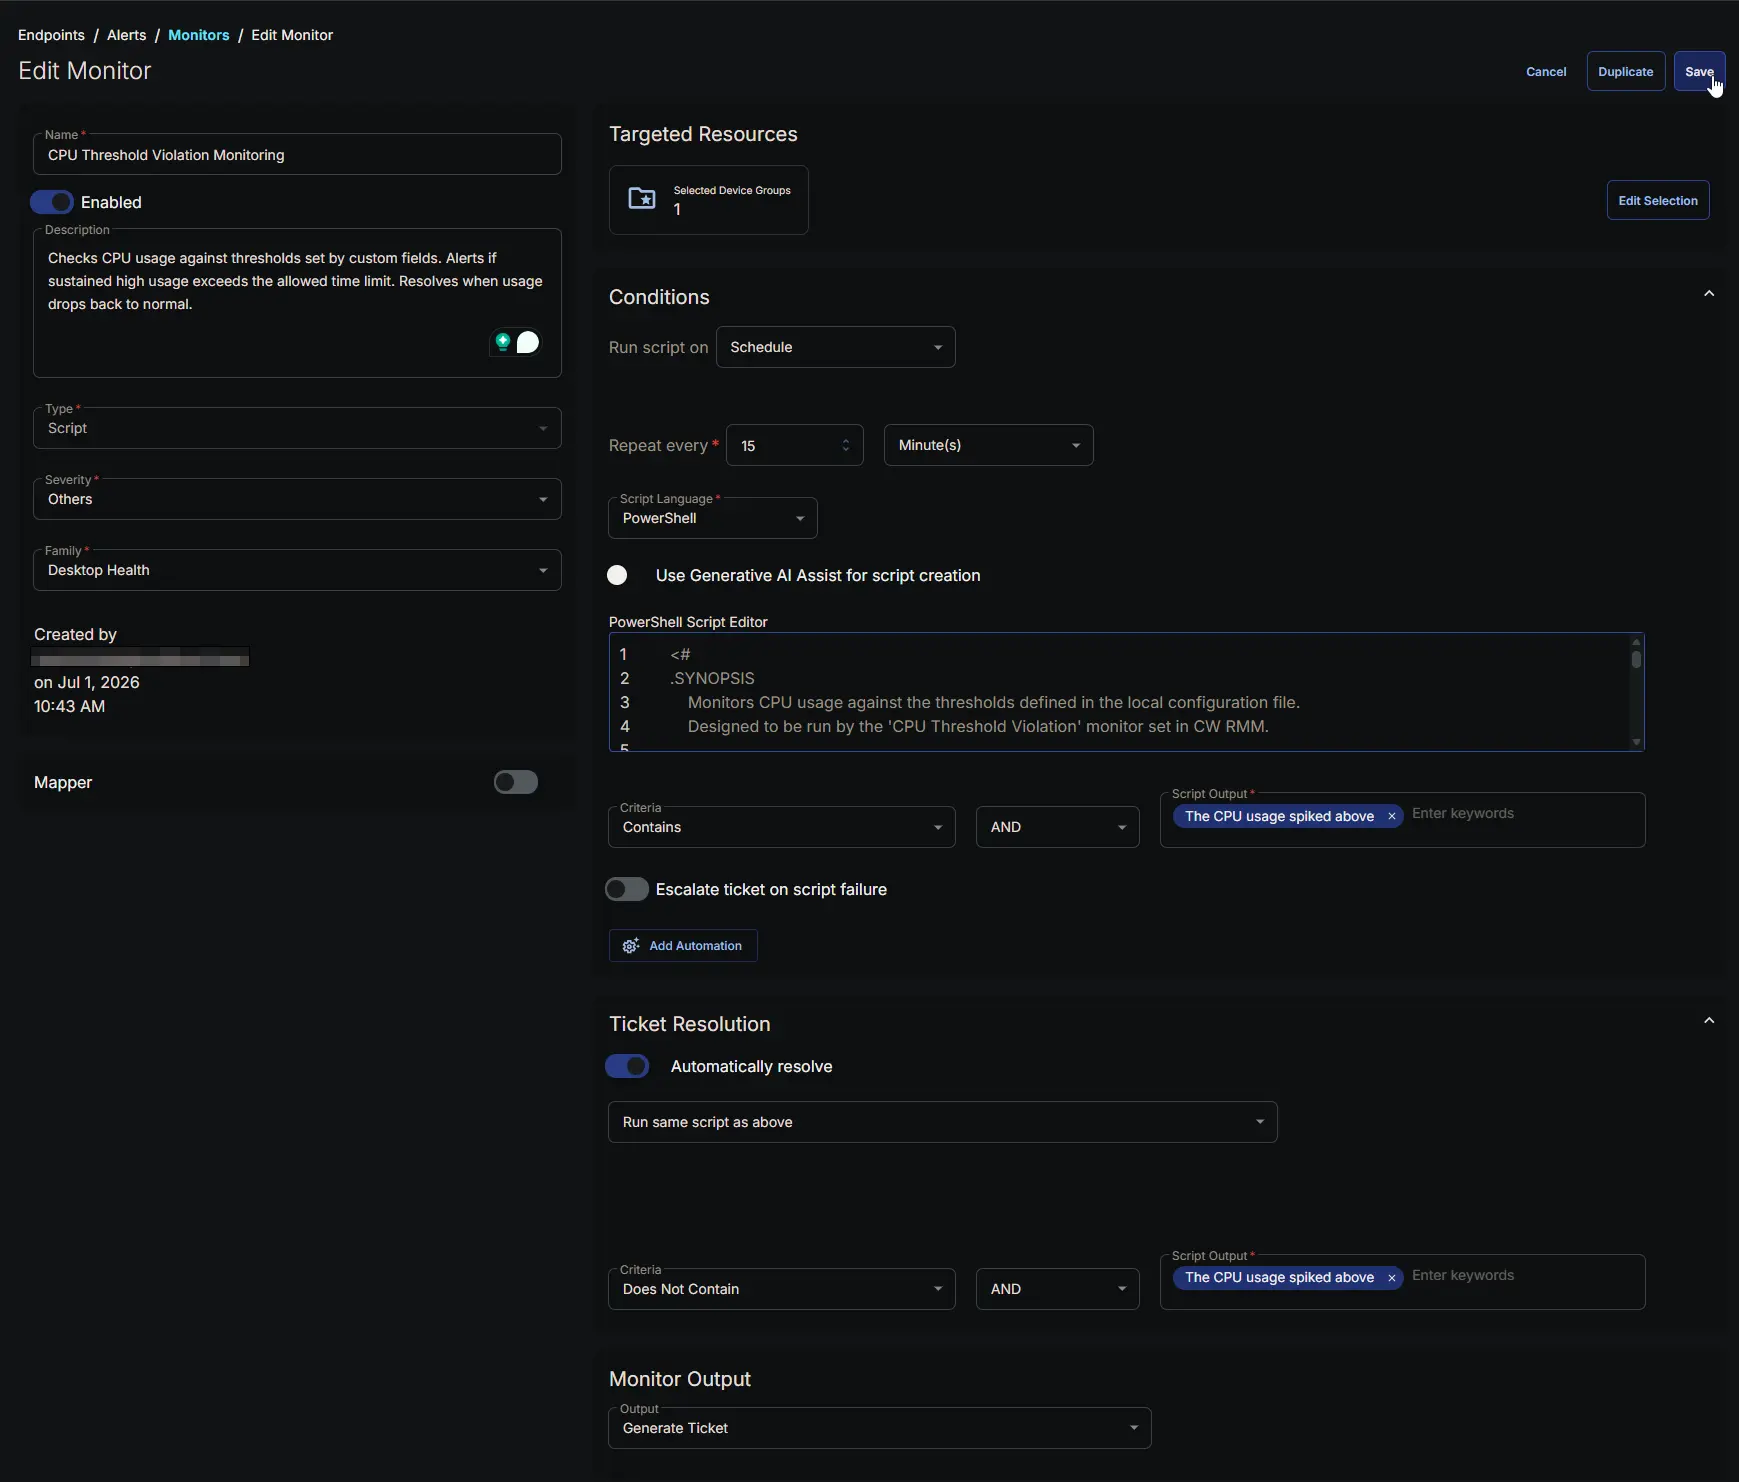1739x1482 pixels.
Task: Go to Endpoints breadcrumb
Action: pos(51,35)
